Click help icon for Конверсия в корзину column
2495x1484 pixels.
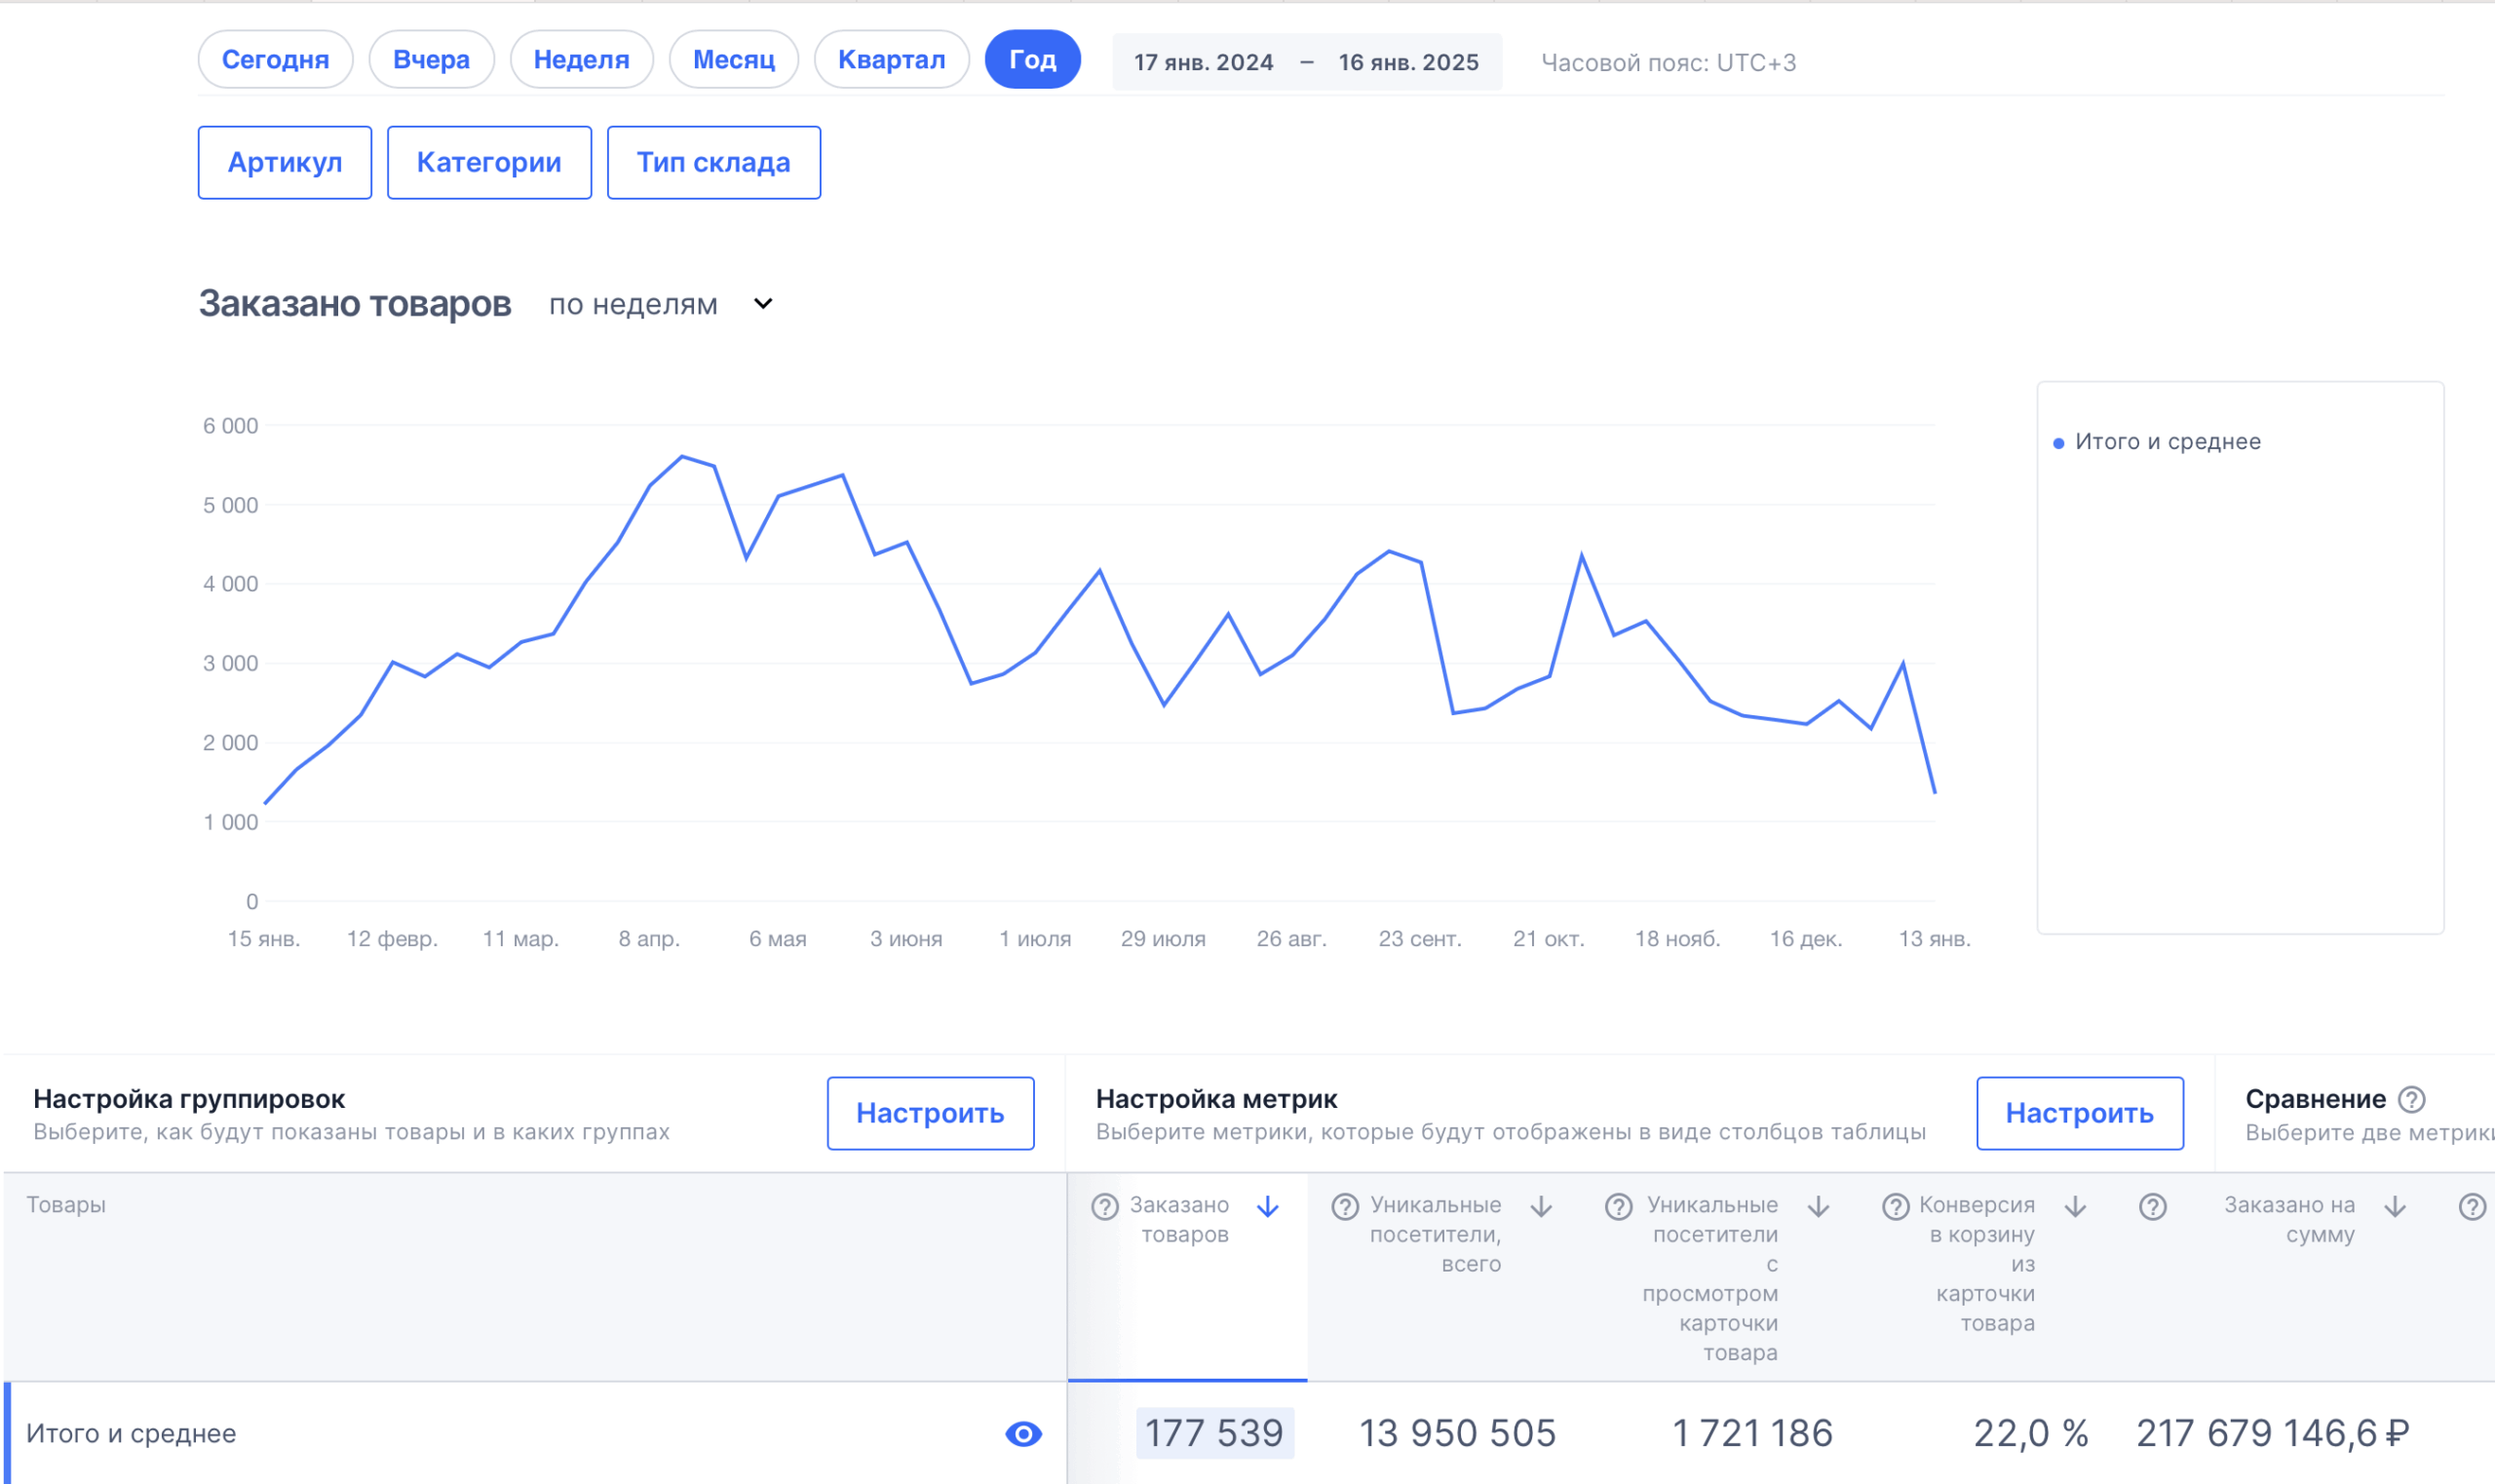[x=1895, y=1206]
